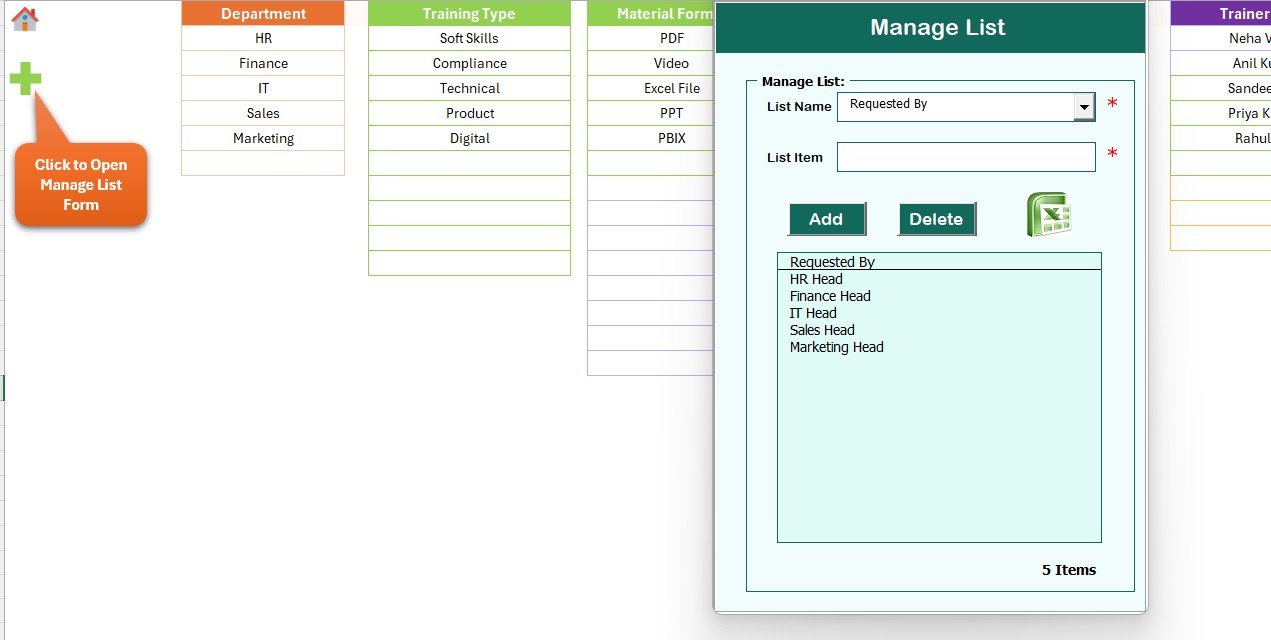This screenshot has height=640, width=1271.
Task: Select 'Finance Head' from the list
Action: click(830, 296)
